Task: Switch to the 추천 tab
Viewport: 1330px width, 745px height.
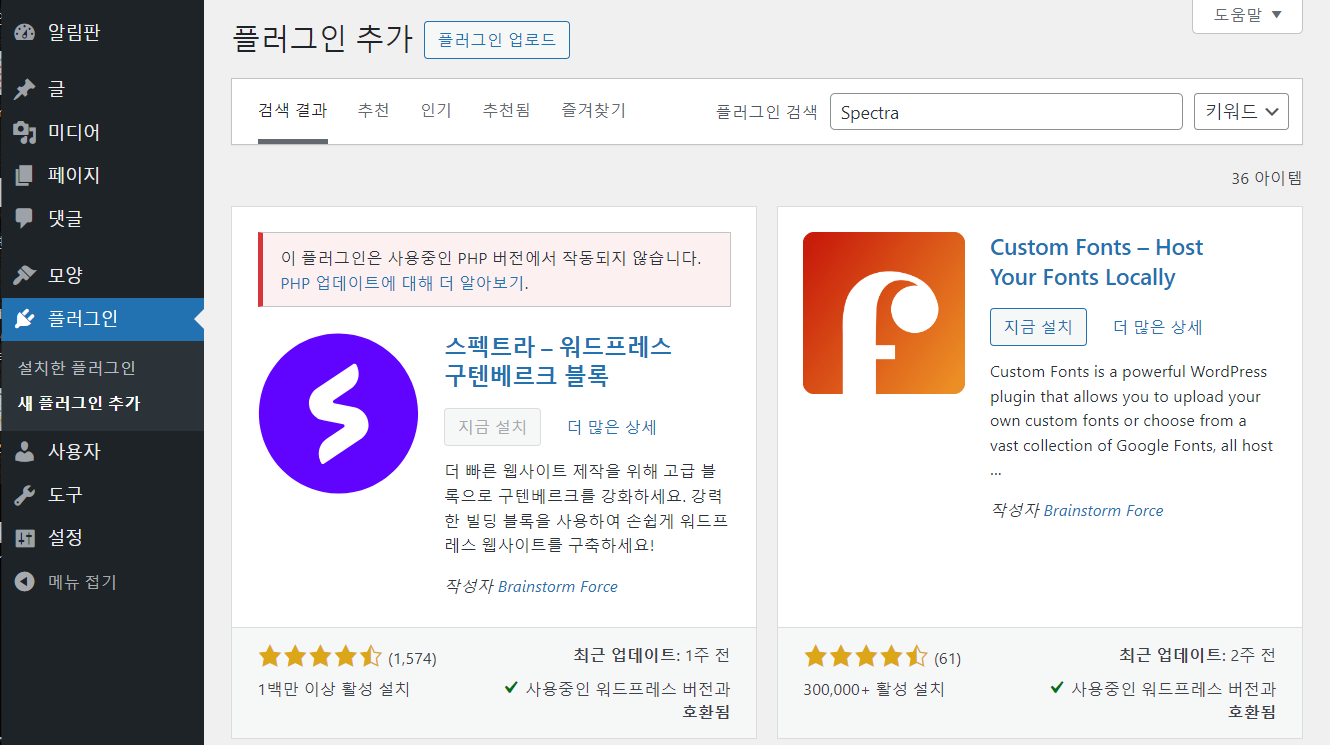Action: click(374, 111)
